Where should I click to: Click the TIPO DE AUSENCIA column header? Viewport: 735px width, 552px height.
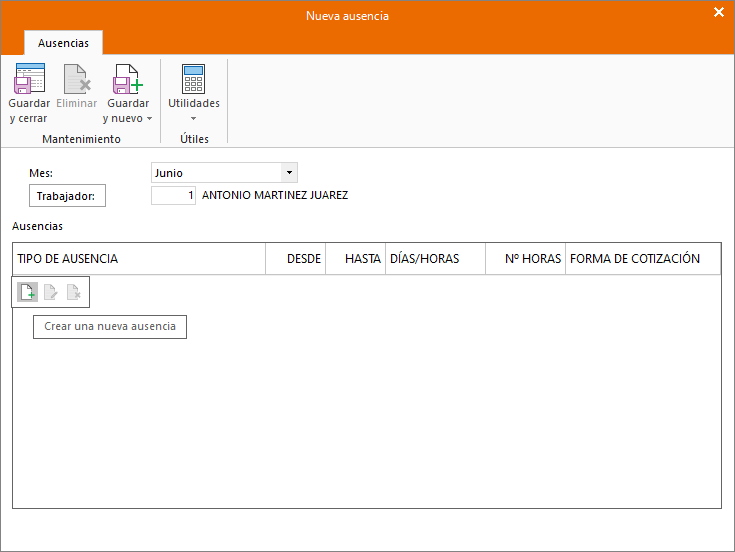(x=139, y=259)
